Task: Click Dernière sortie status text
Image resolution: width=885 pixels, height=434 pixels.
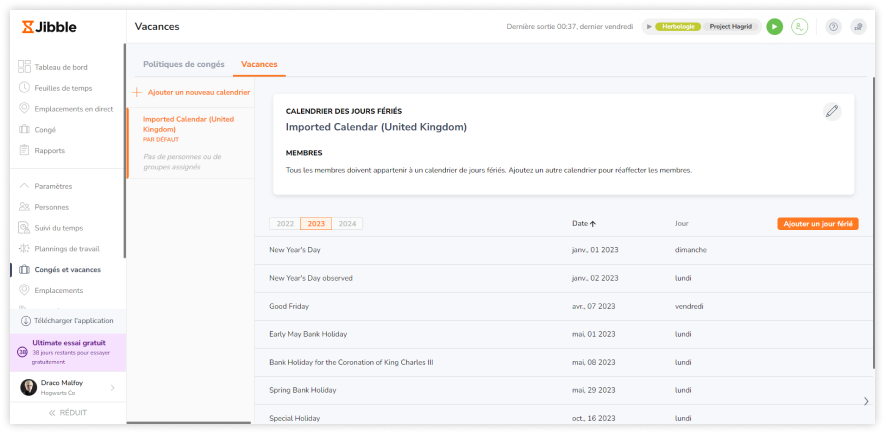Action: (x=569, y=27)
